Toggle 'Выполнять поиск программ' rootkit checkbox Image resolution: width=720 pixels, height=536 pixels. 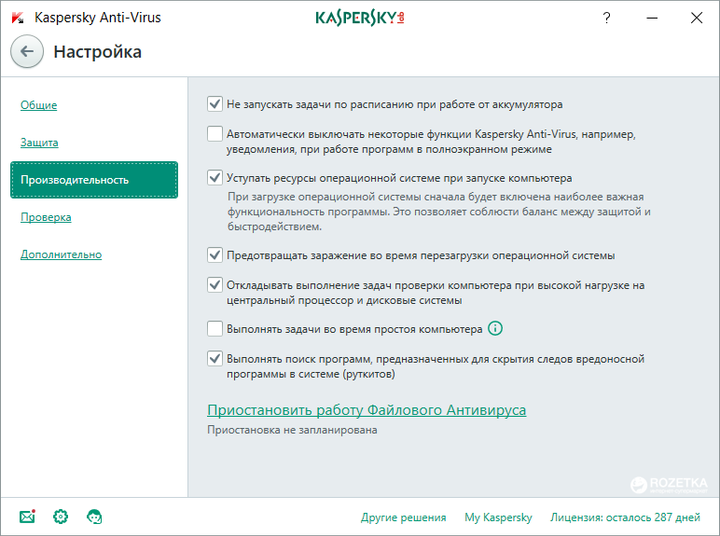tap(215, 358)
